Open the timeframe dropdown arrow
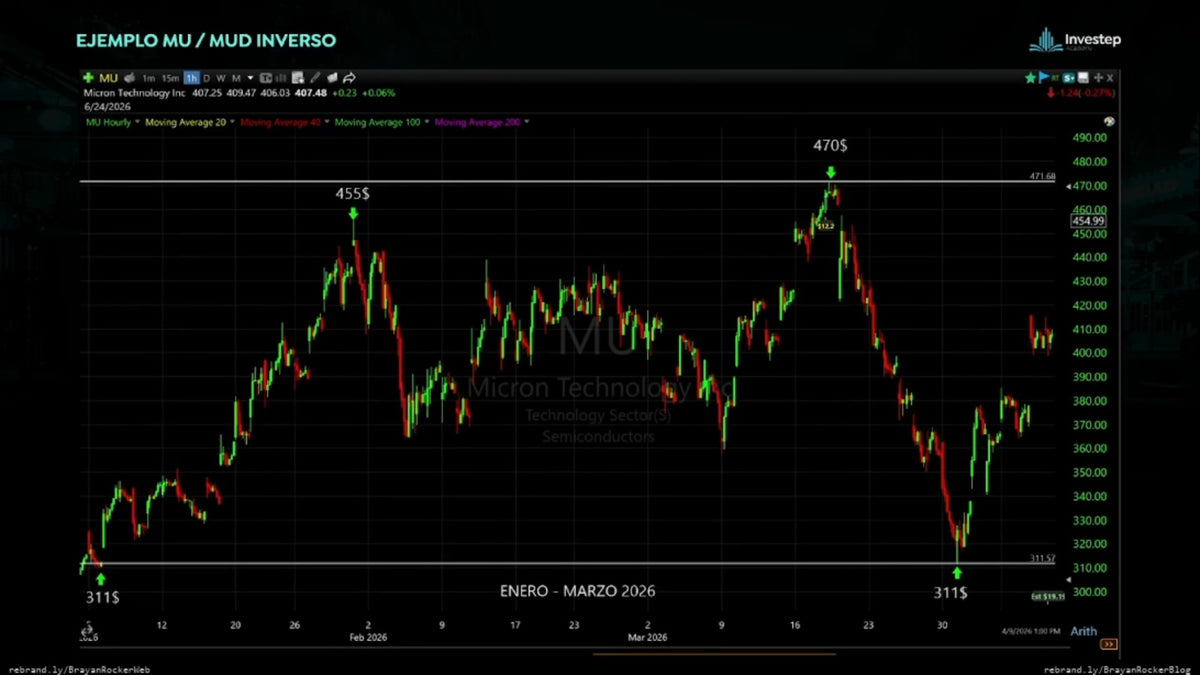This screenshot has height=675, width=1200. click(x=250, y=78)
